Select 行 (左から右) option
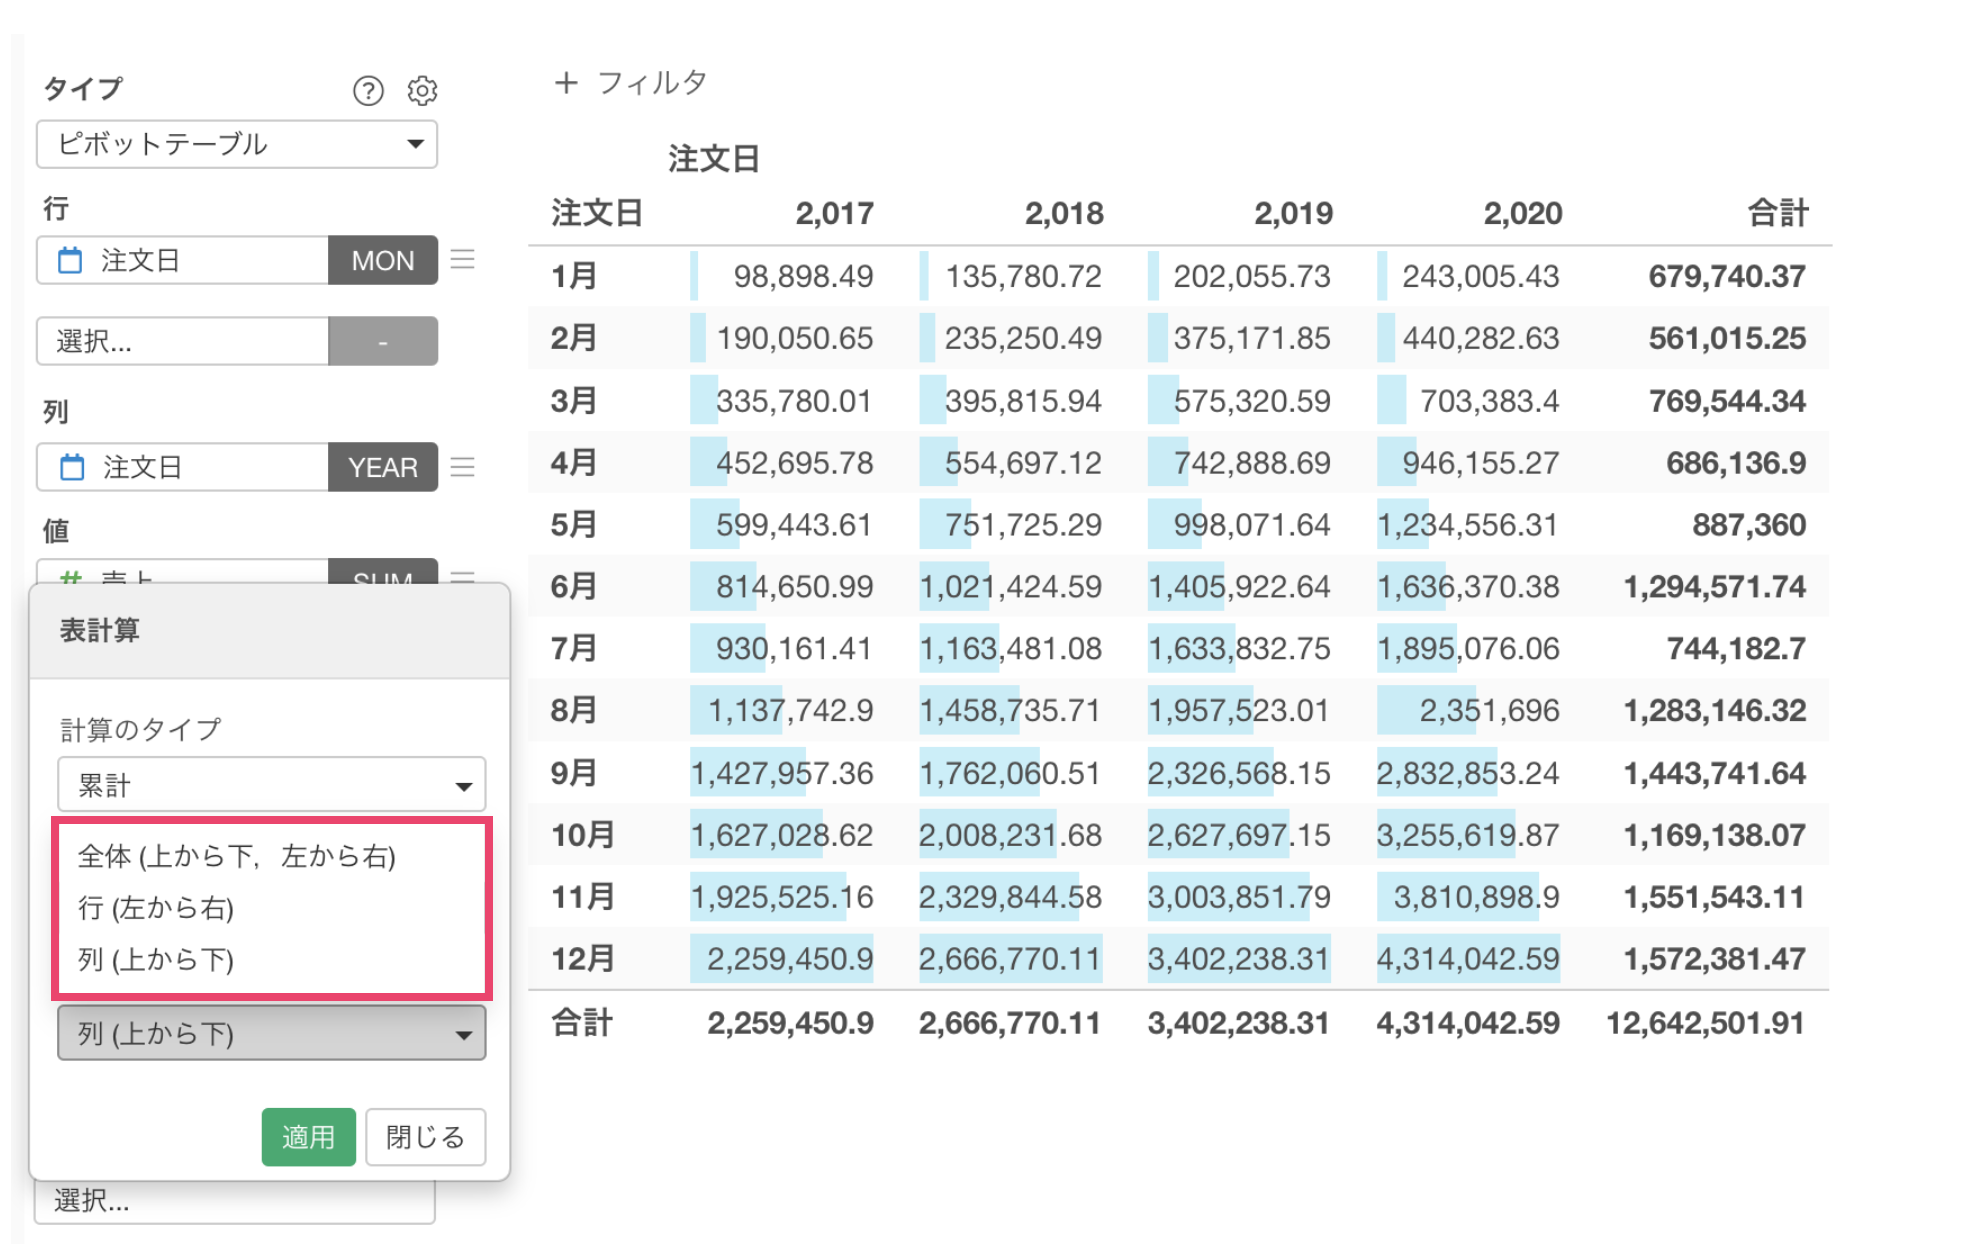Image resolution: width=1982 pixels, height=1258 pixels. coord(156,908)
